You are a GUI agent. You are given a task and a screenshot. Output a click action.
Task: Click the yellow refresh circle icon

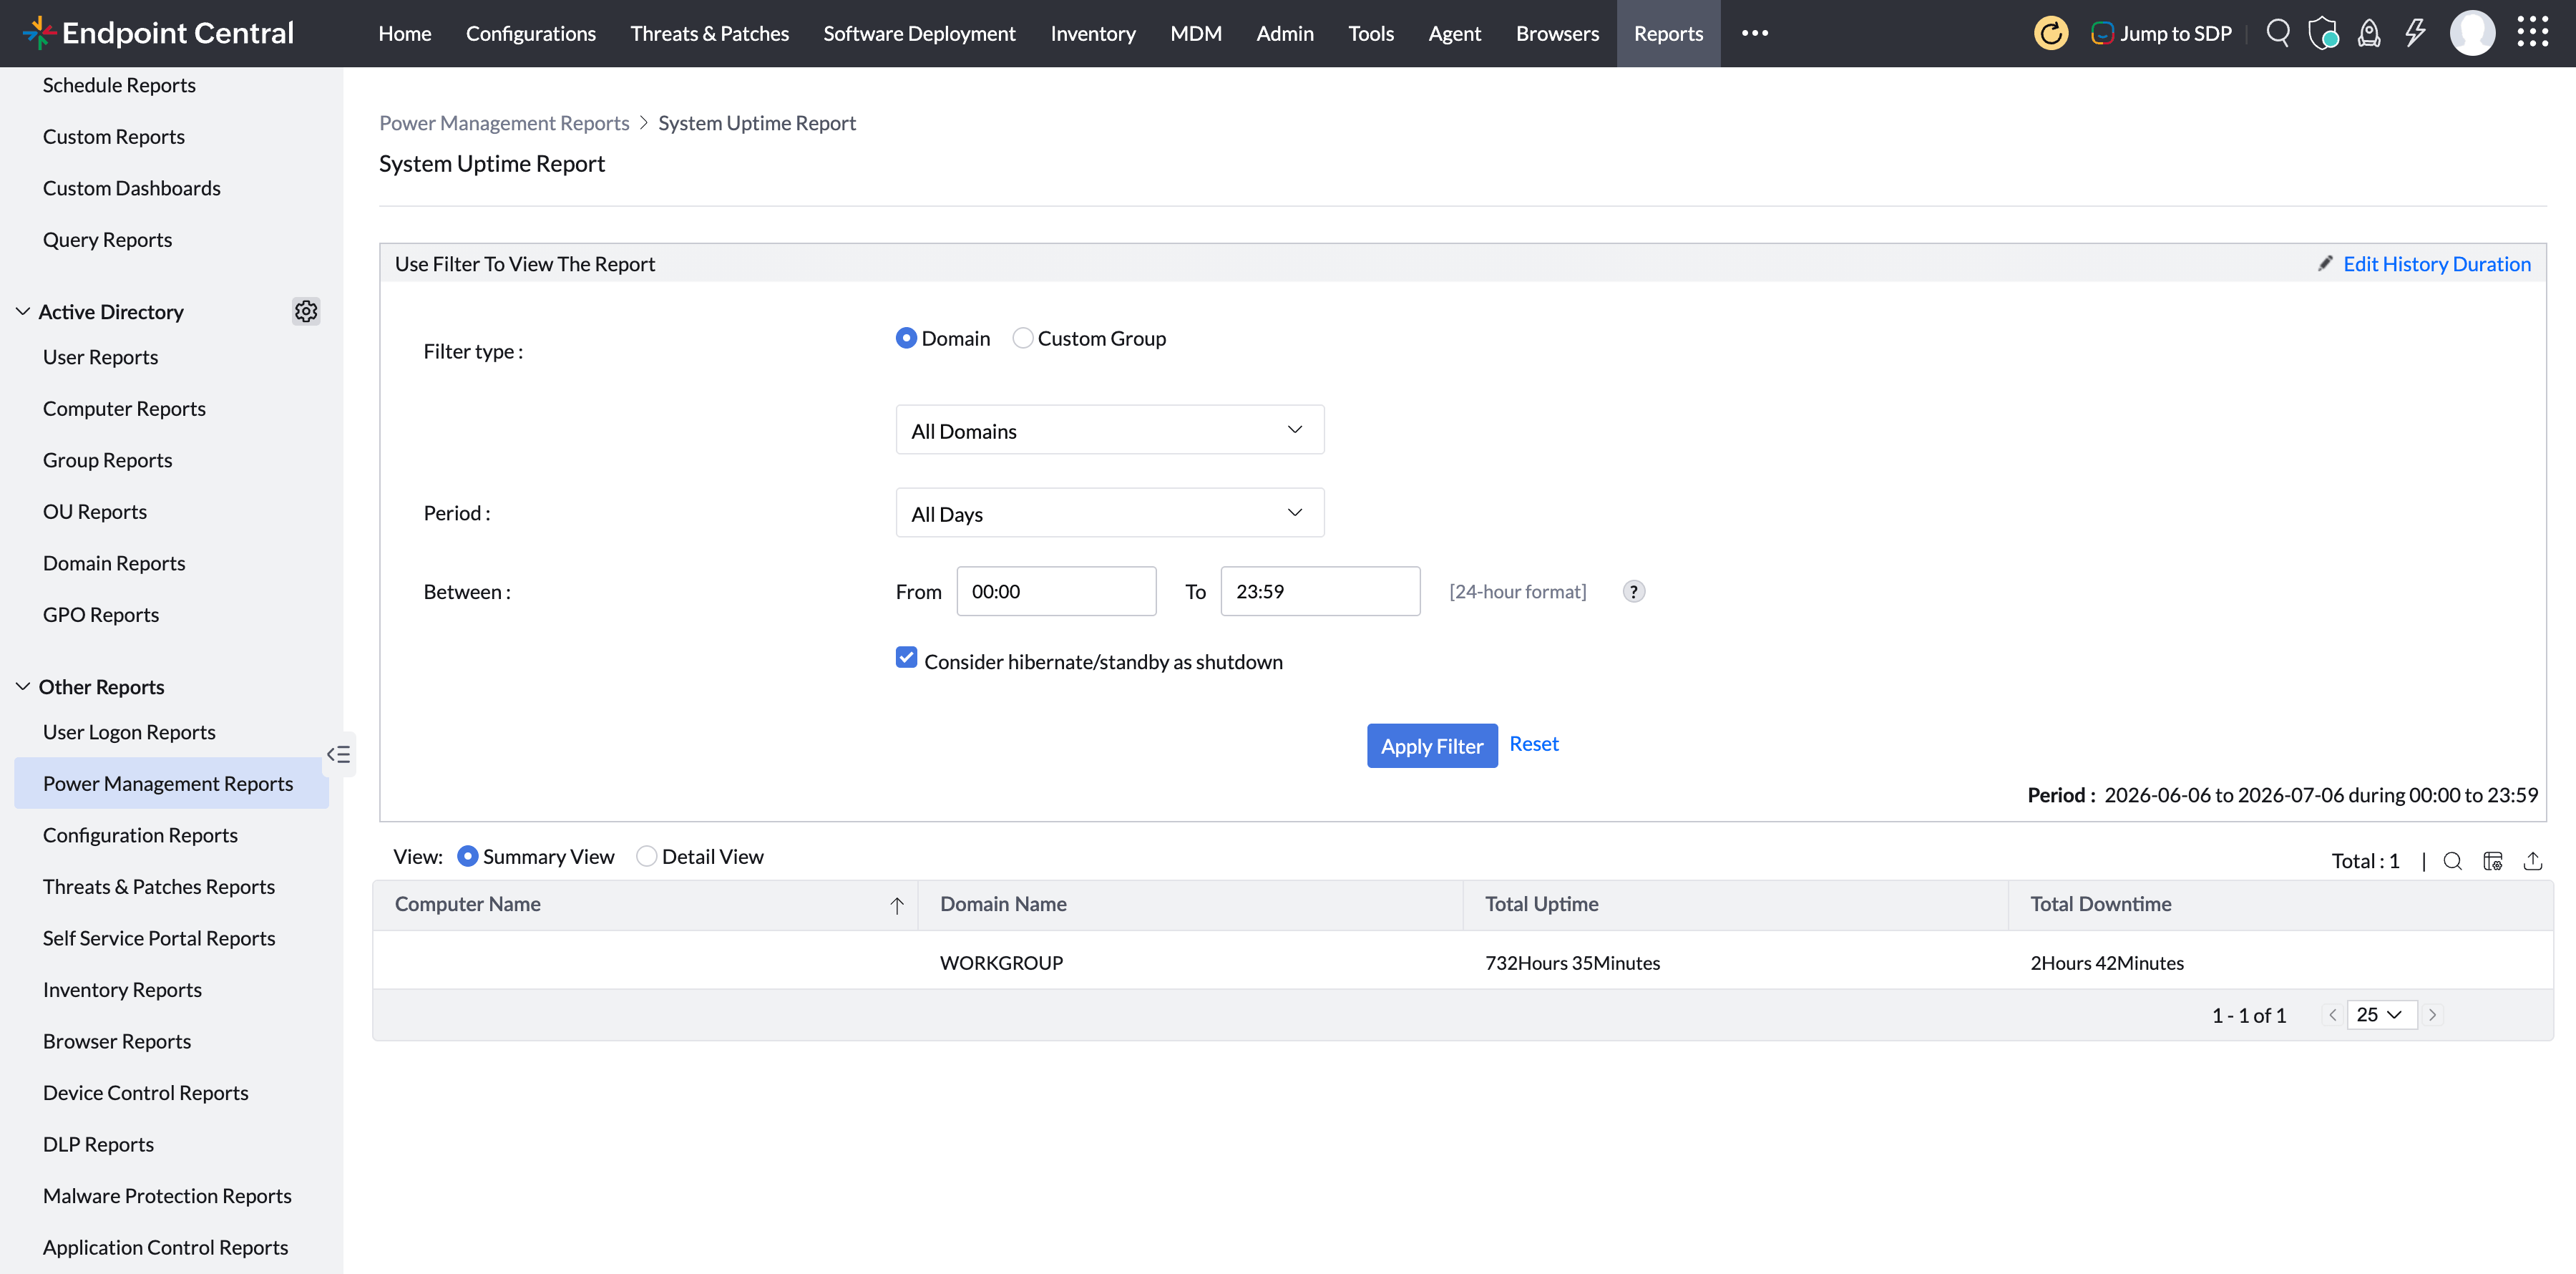tap(2050, 33)
